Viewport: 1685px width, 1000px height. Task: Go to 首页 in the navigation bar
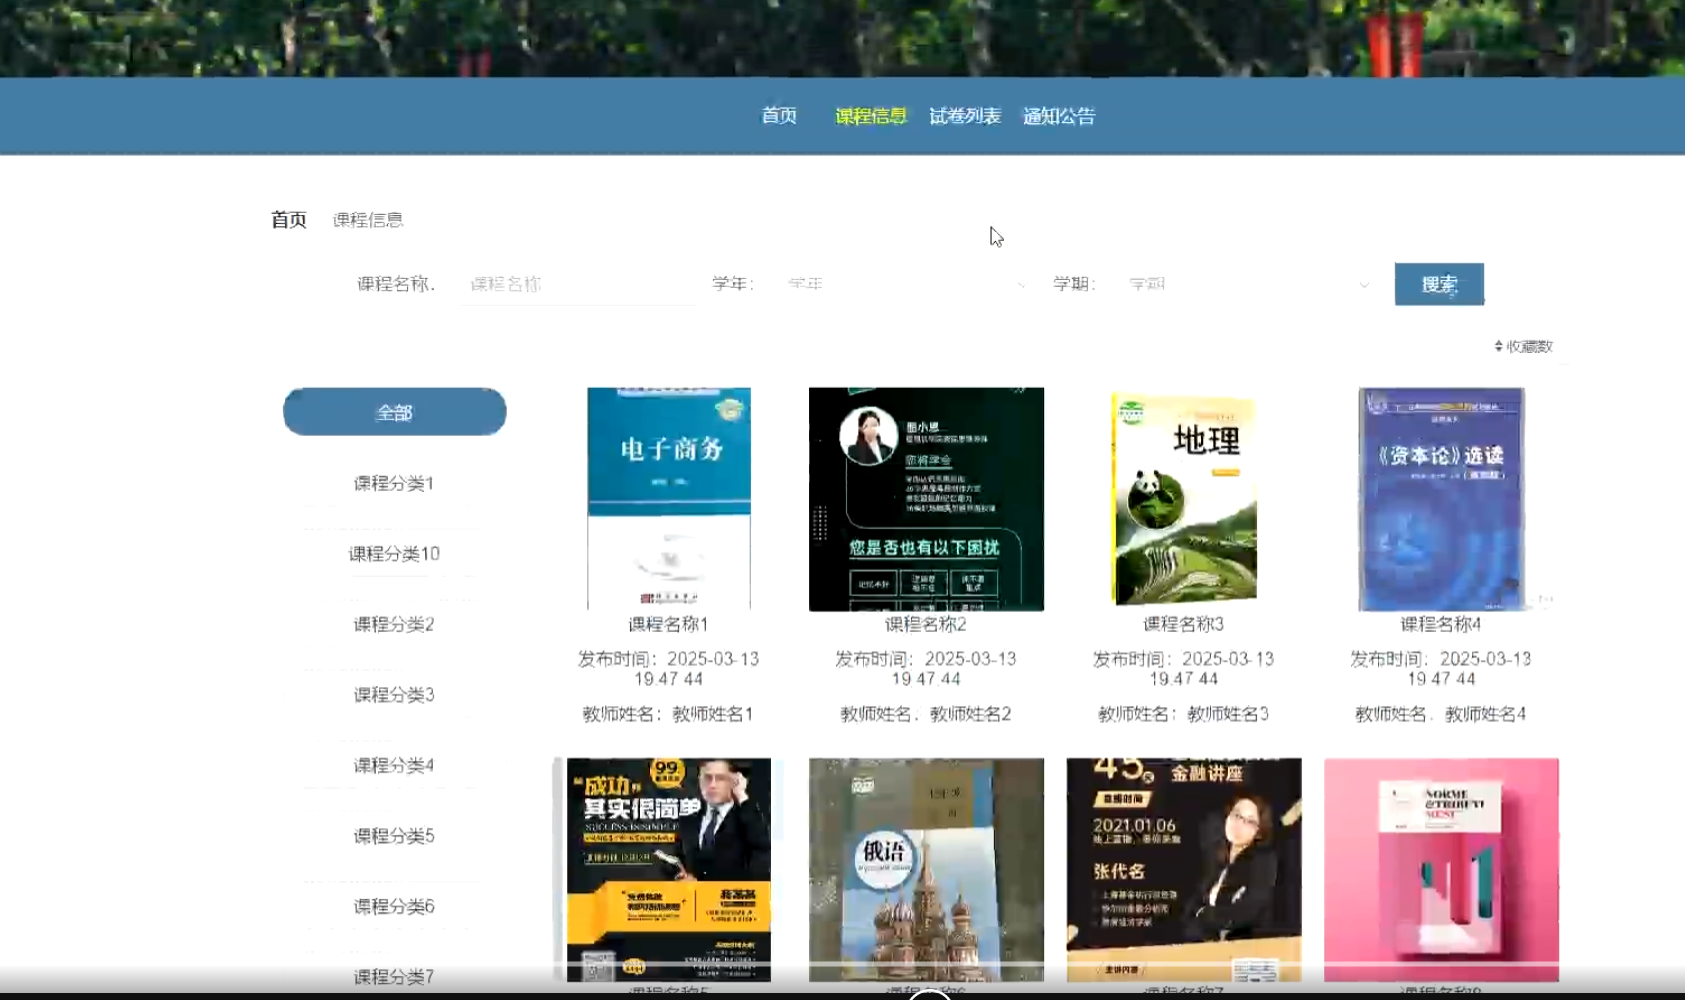point(779,116)
